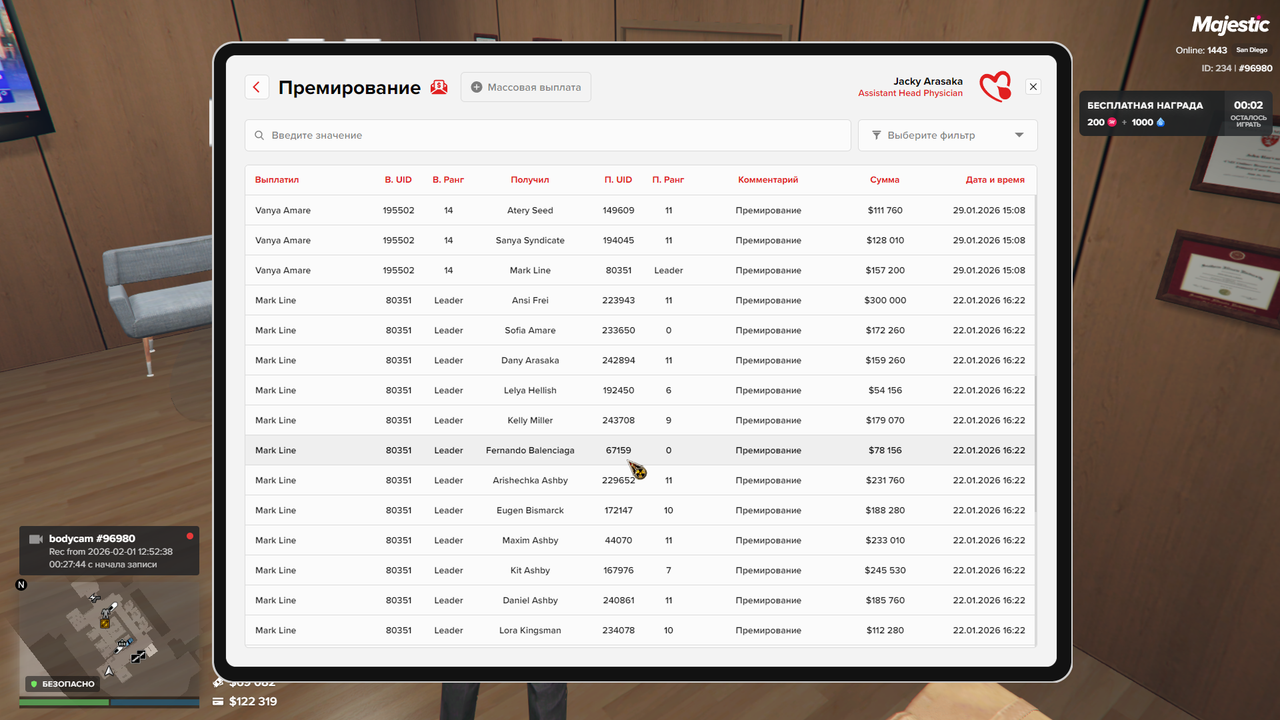This screenshot has width=1280, height=720.
Task: Focus the Введите значение search field
Action: tap(548, 135)
